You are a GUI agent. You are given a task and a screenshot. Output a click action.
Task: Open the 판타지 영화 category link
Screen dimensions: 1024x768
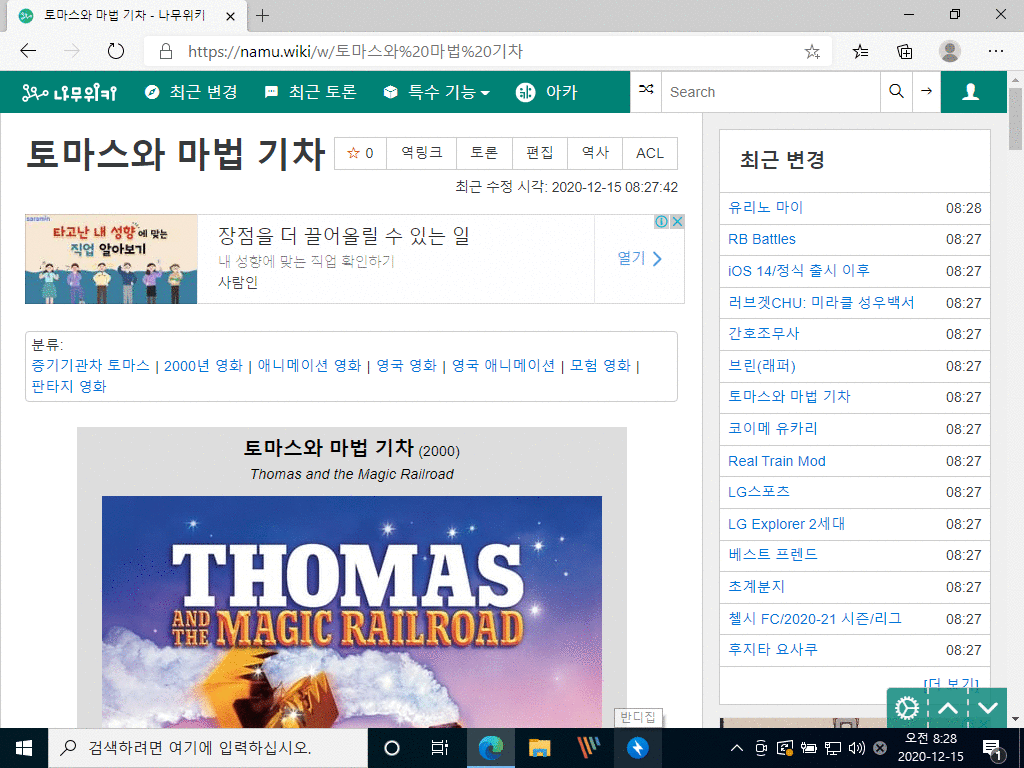click(69, 386)
